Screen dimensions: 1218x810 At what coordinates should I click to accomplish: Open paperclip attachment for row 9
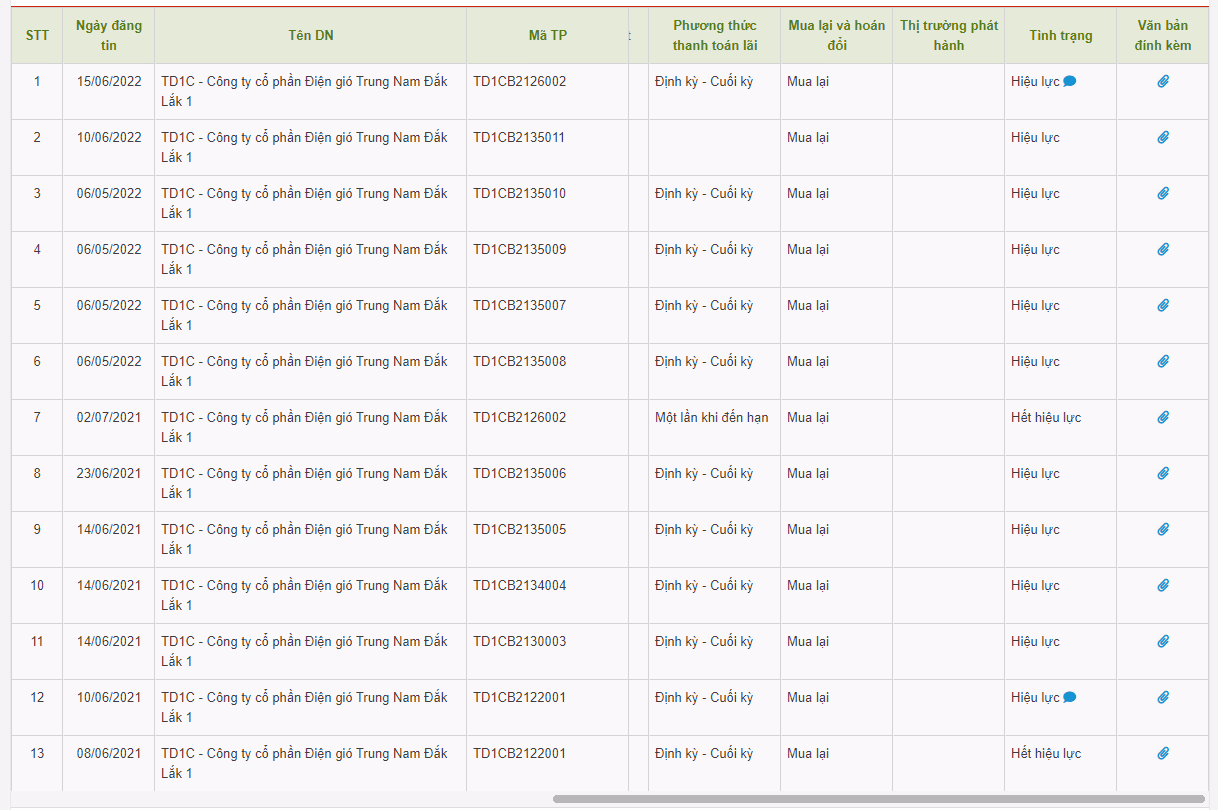(1163, 530)
